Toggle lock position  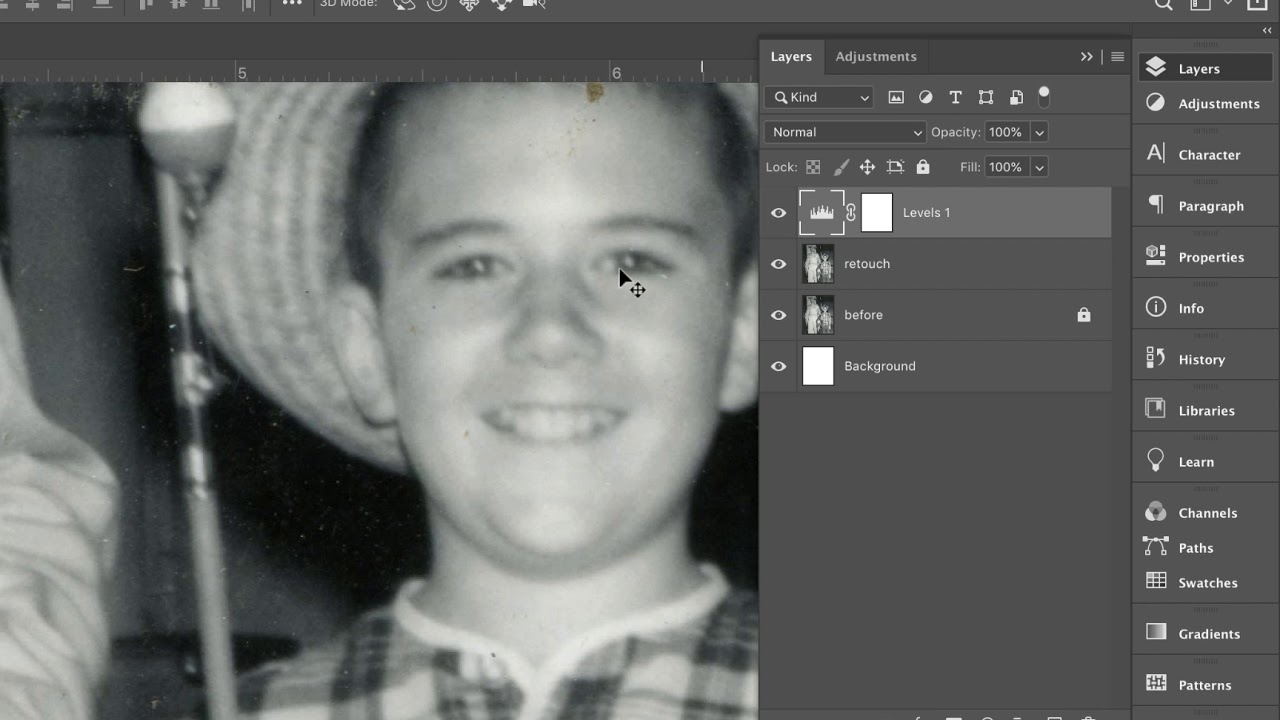867,167
